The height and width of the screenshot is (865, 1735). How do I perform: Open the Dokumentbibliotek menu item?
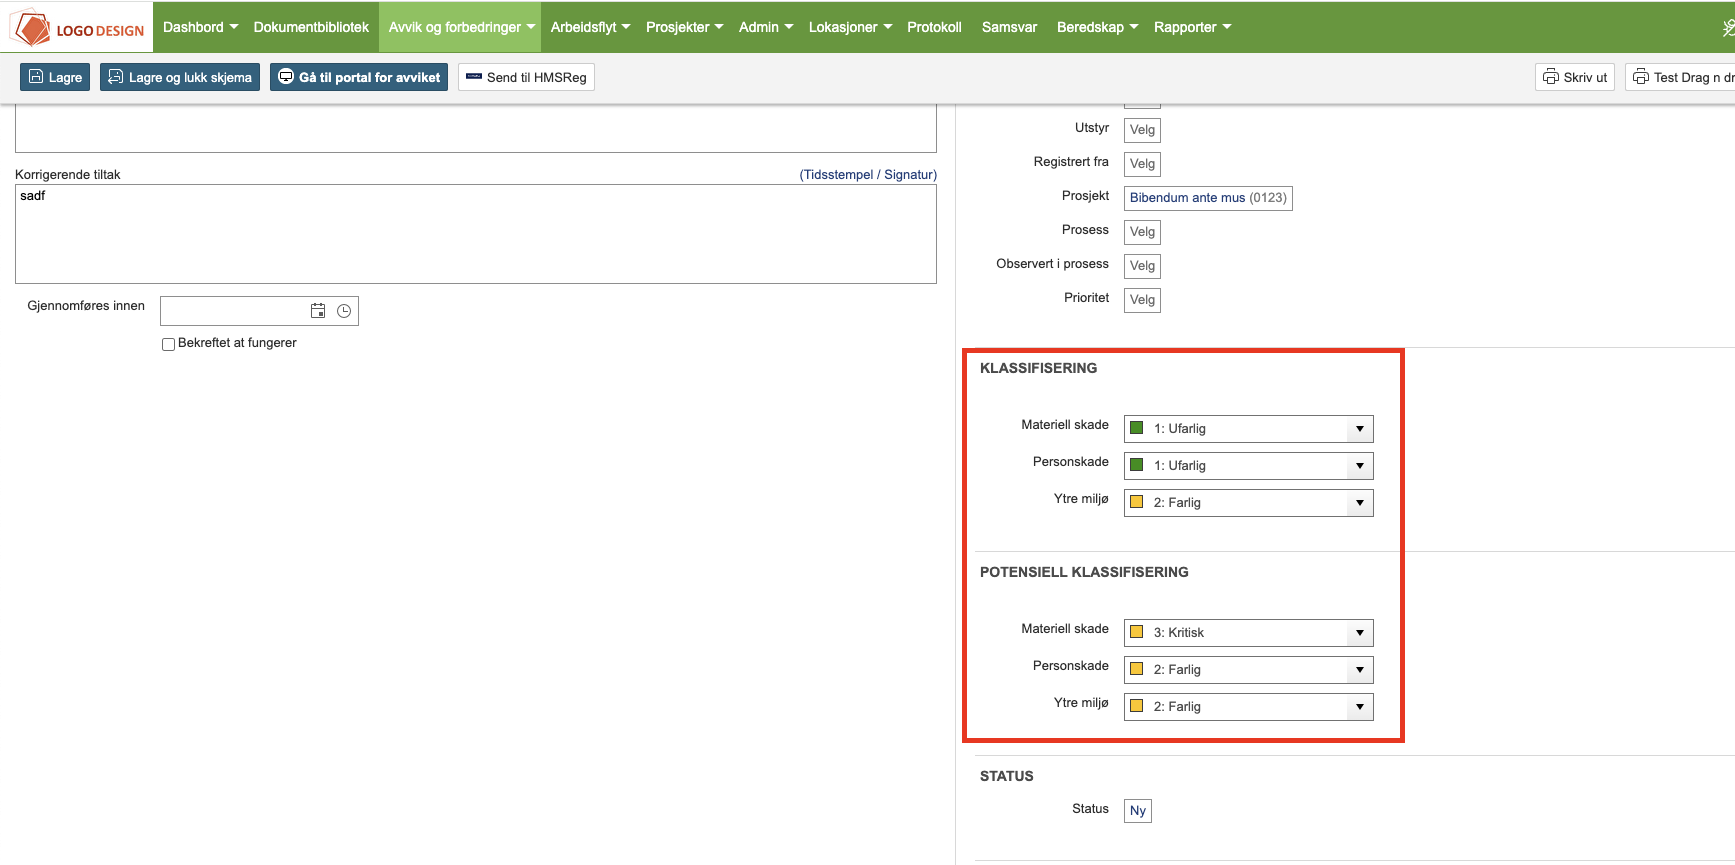click(311, 27)
